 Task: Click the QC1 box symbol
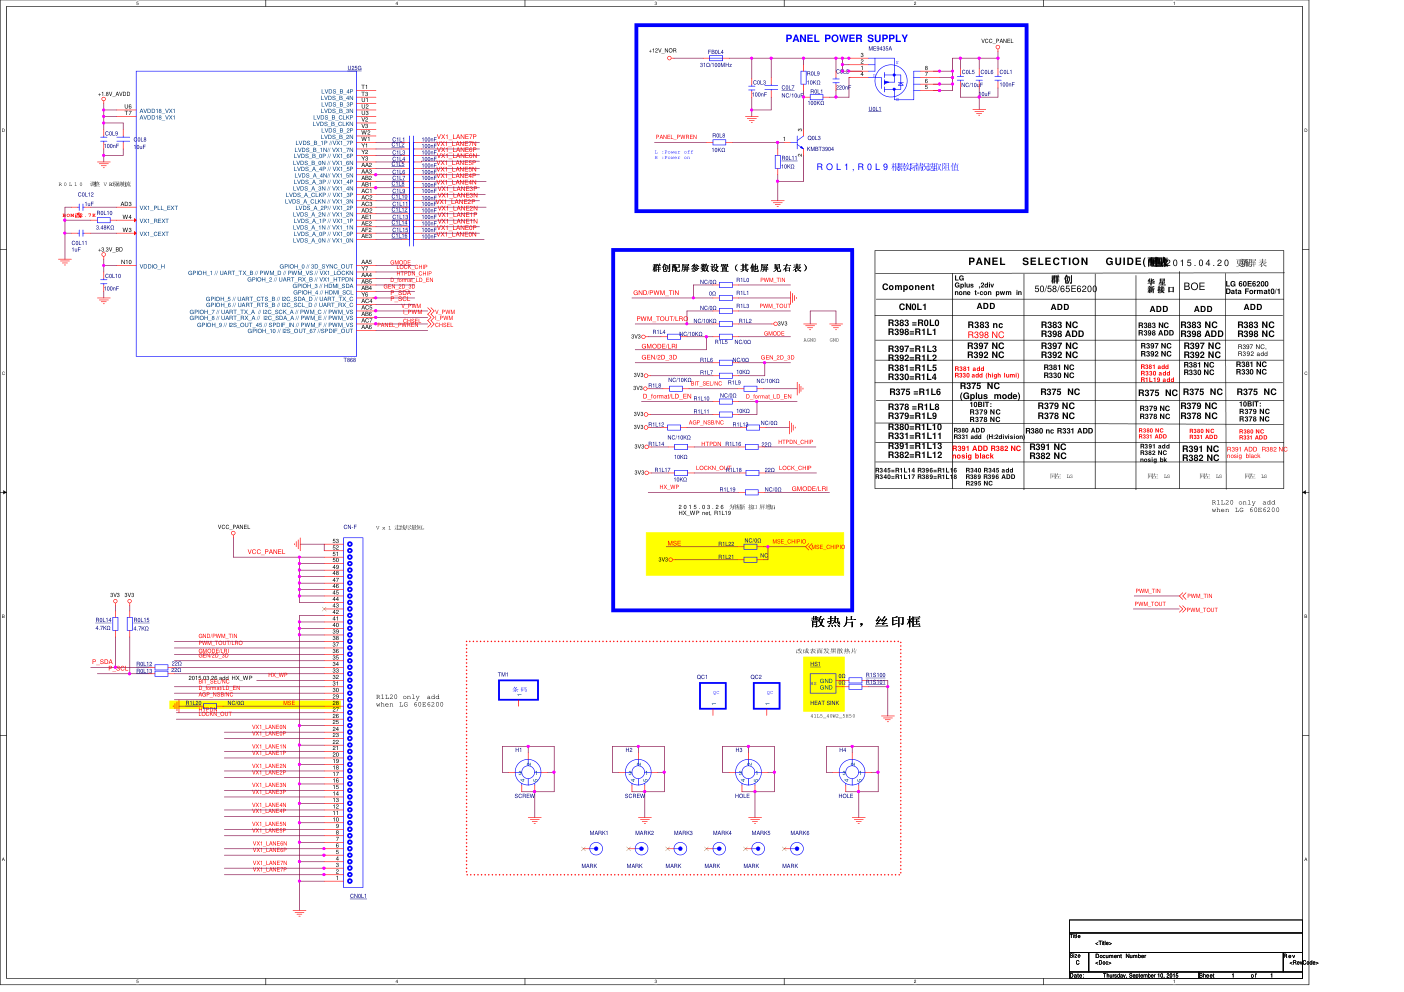pos(713,695)
